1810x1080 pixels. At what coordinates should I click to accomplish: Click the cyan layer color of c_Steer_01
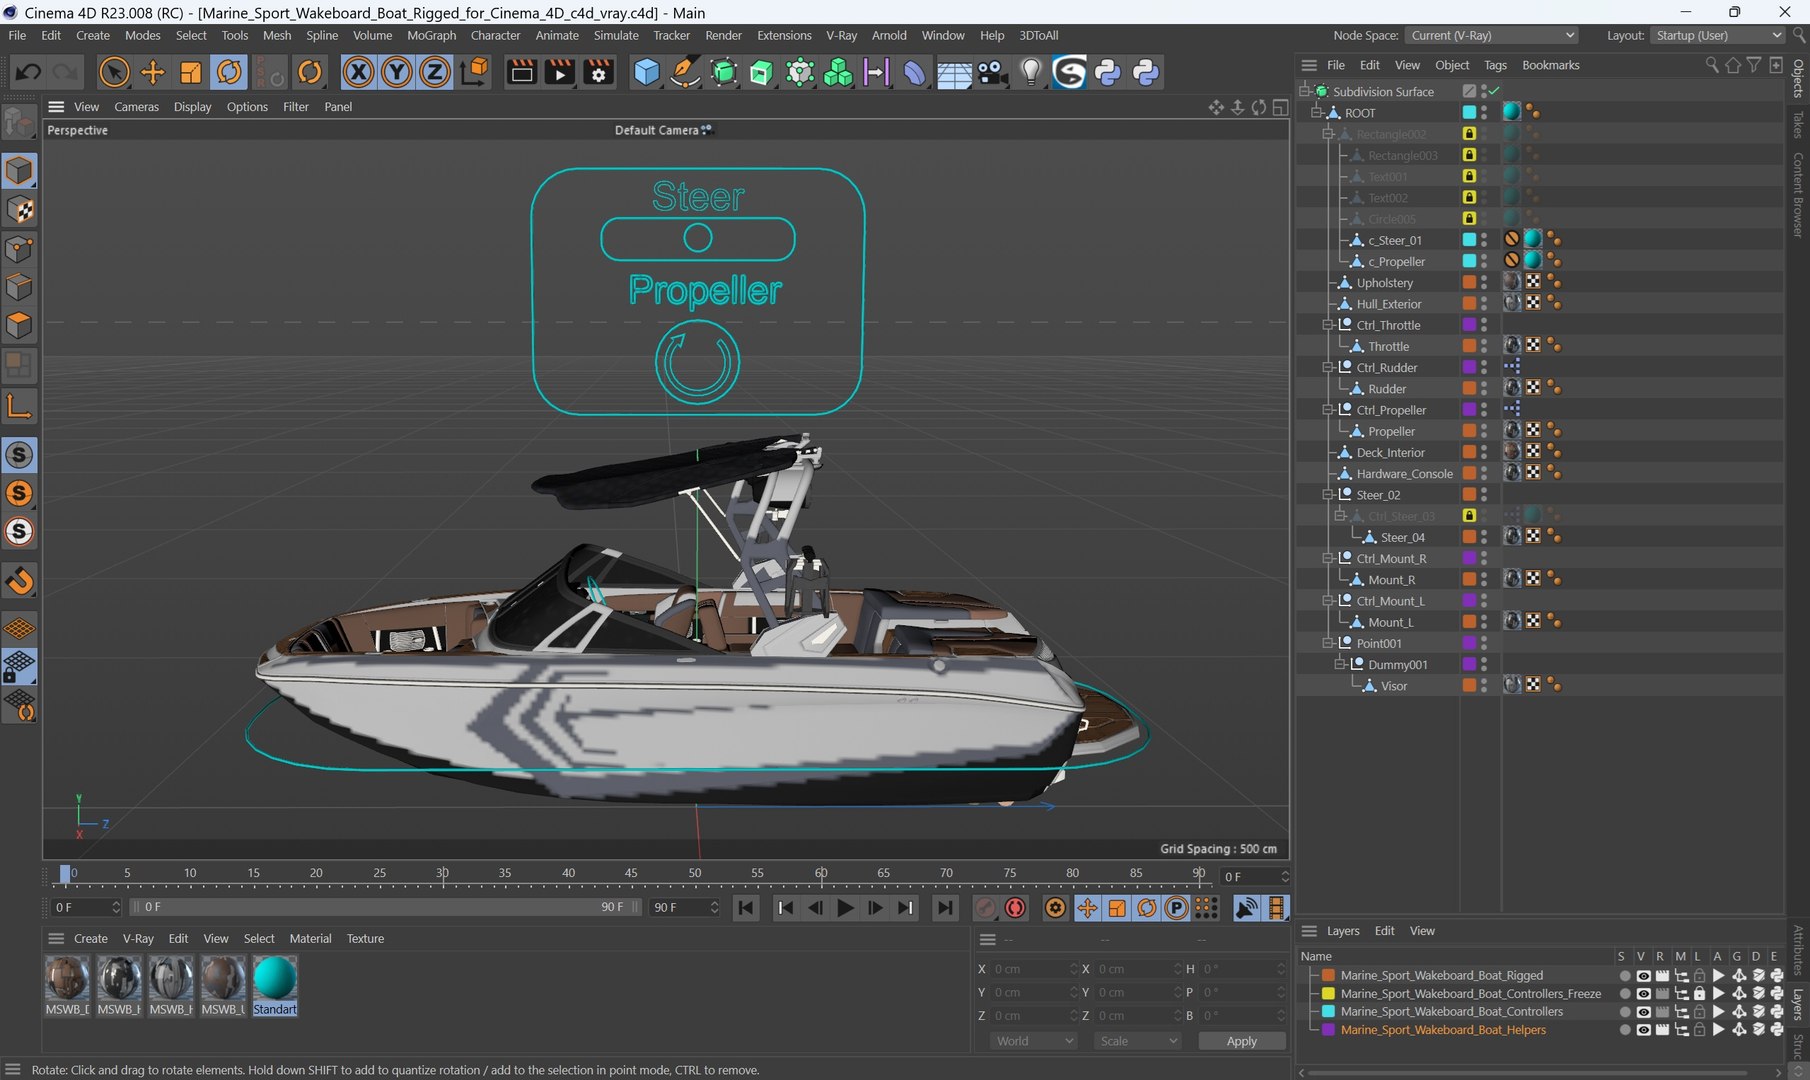(1469, 240)
